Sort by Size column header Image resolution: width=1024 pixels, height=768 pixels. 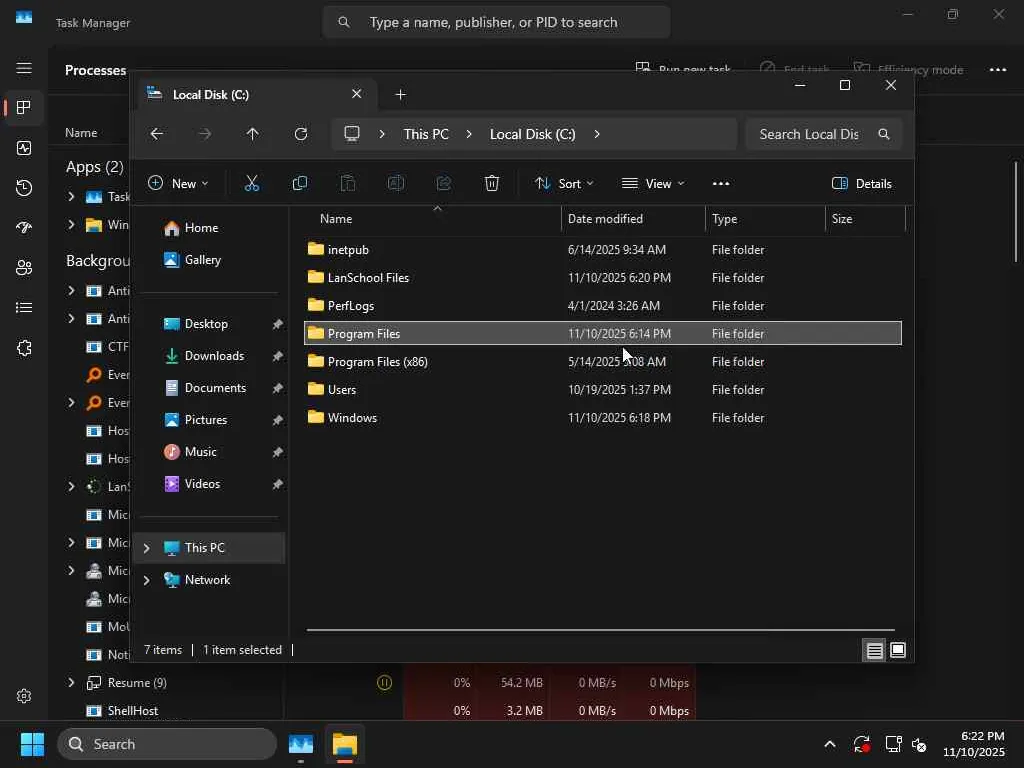click(x=865, y=219)
